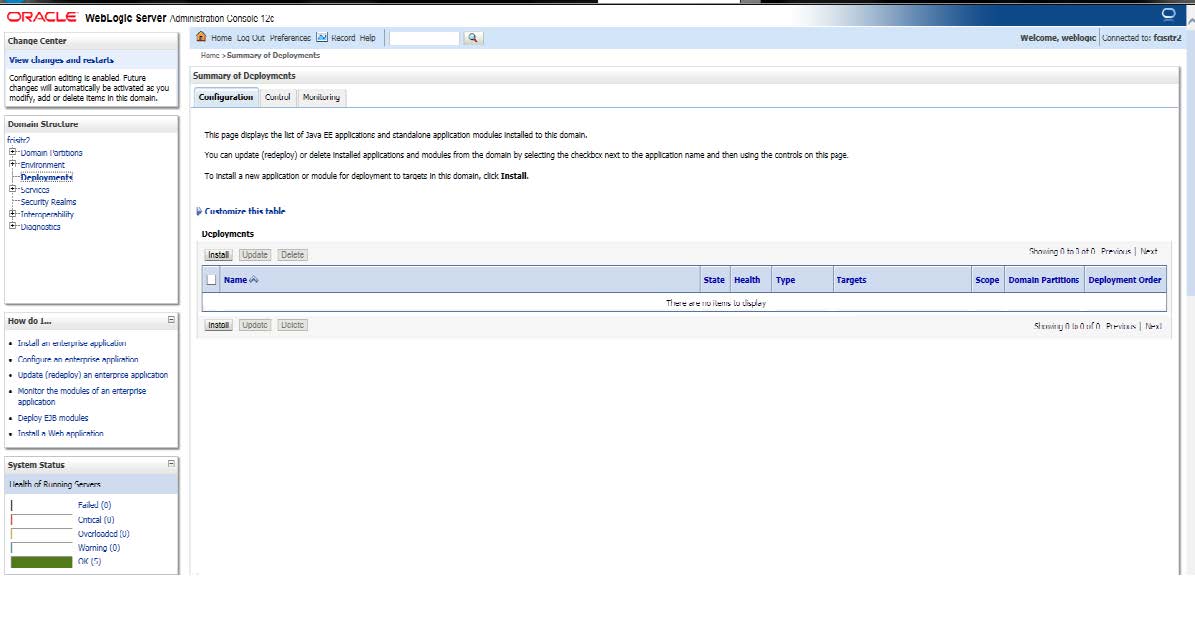Viewport: 1195px width, 620px height.
Task: Click the Failed (0) status link
Action: (x=95, y=505)
